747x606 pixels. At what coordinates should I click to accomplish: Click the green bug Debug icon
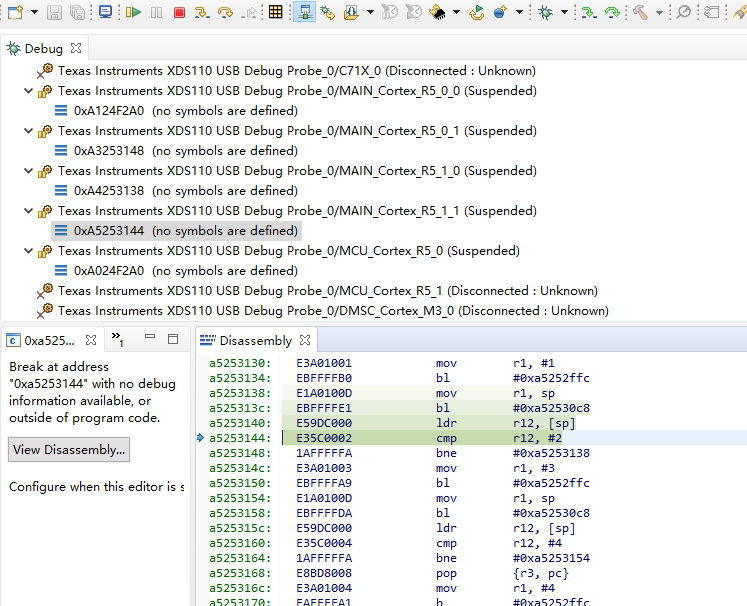545,12
